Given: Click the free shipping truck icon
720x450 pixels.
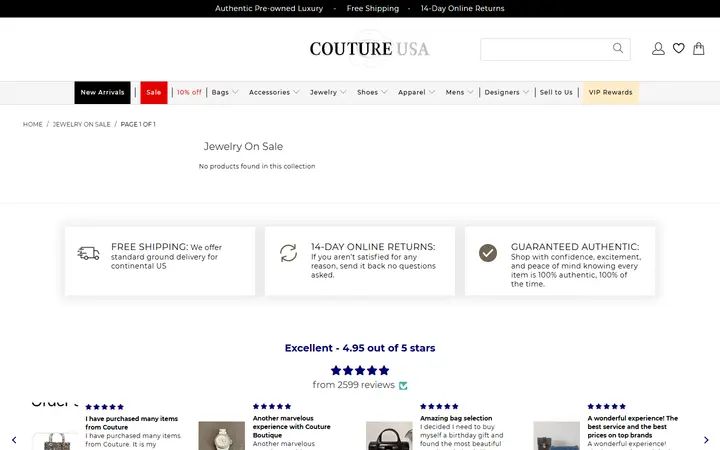Looking at the screenshot, I should coord(89,253).
